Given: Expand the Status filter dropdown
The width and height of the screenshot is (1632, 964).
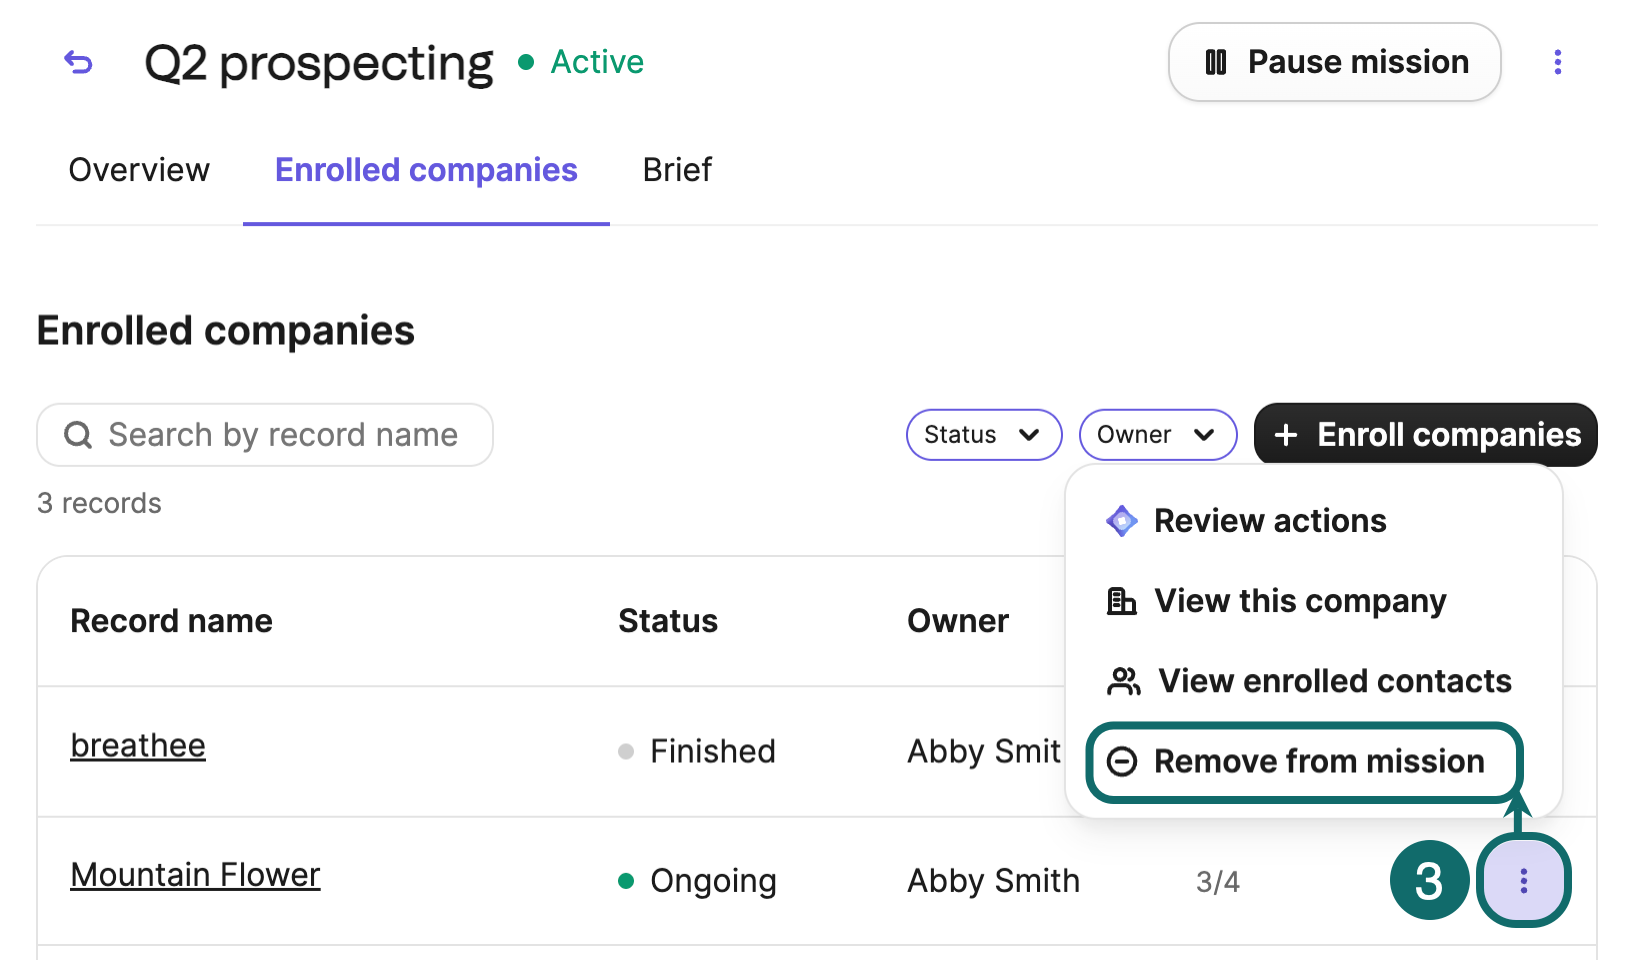Looking at the screenshot, I should [x=984, y=435].
